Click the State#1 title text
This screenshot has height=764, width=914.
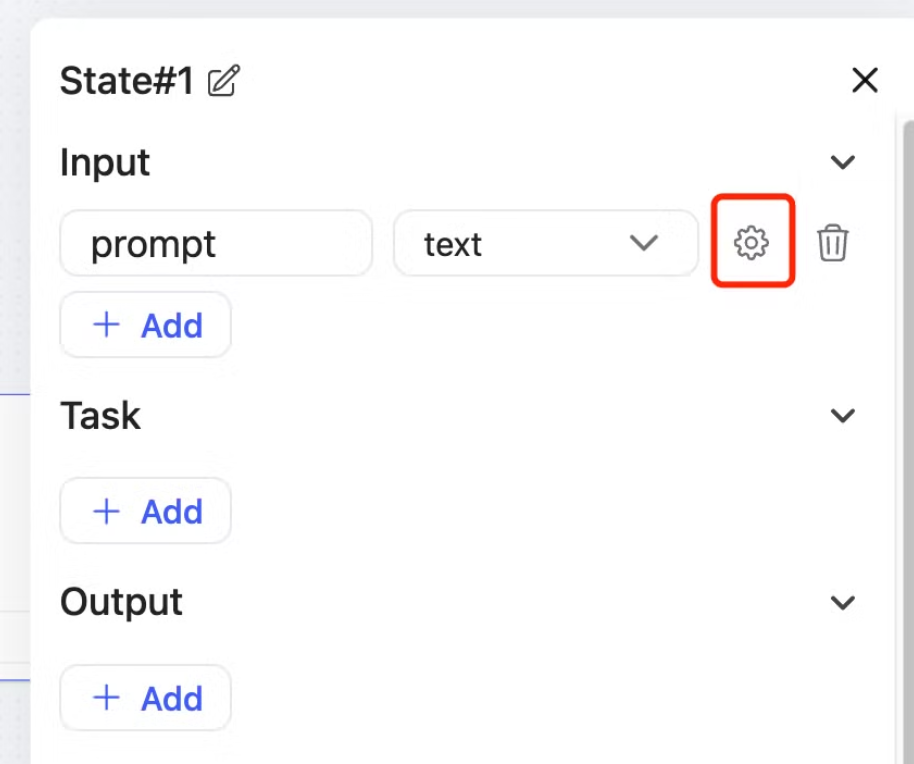point(126,81)
